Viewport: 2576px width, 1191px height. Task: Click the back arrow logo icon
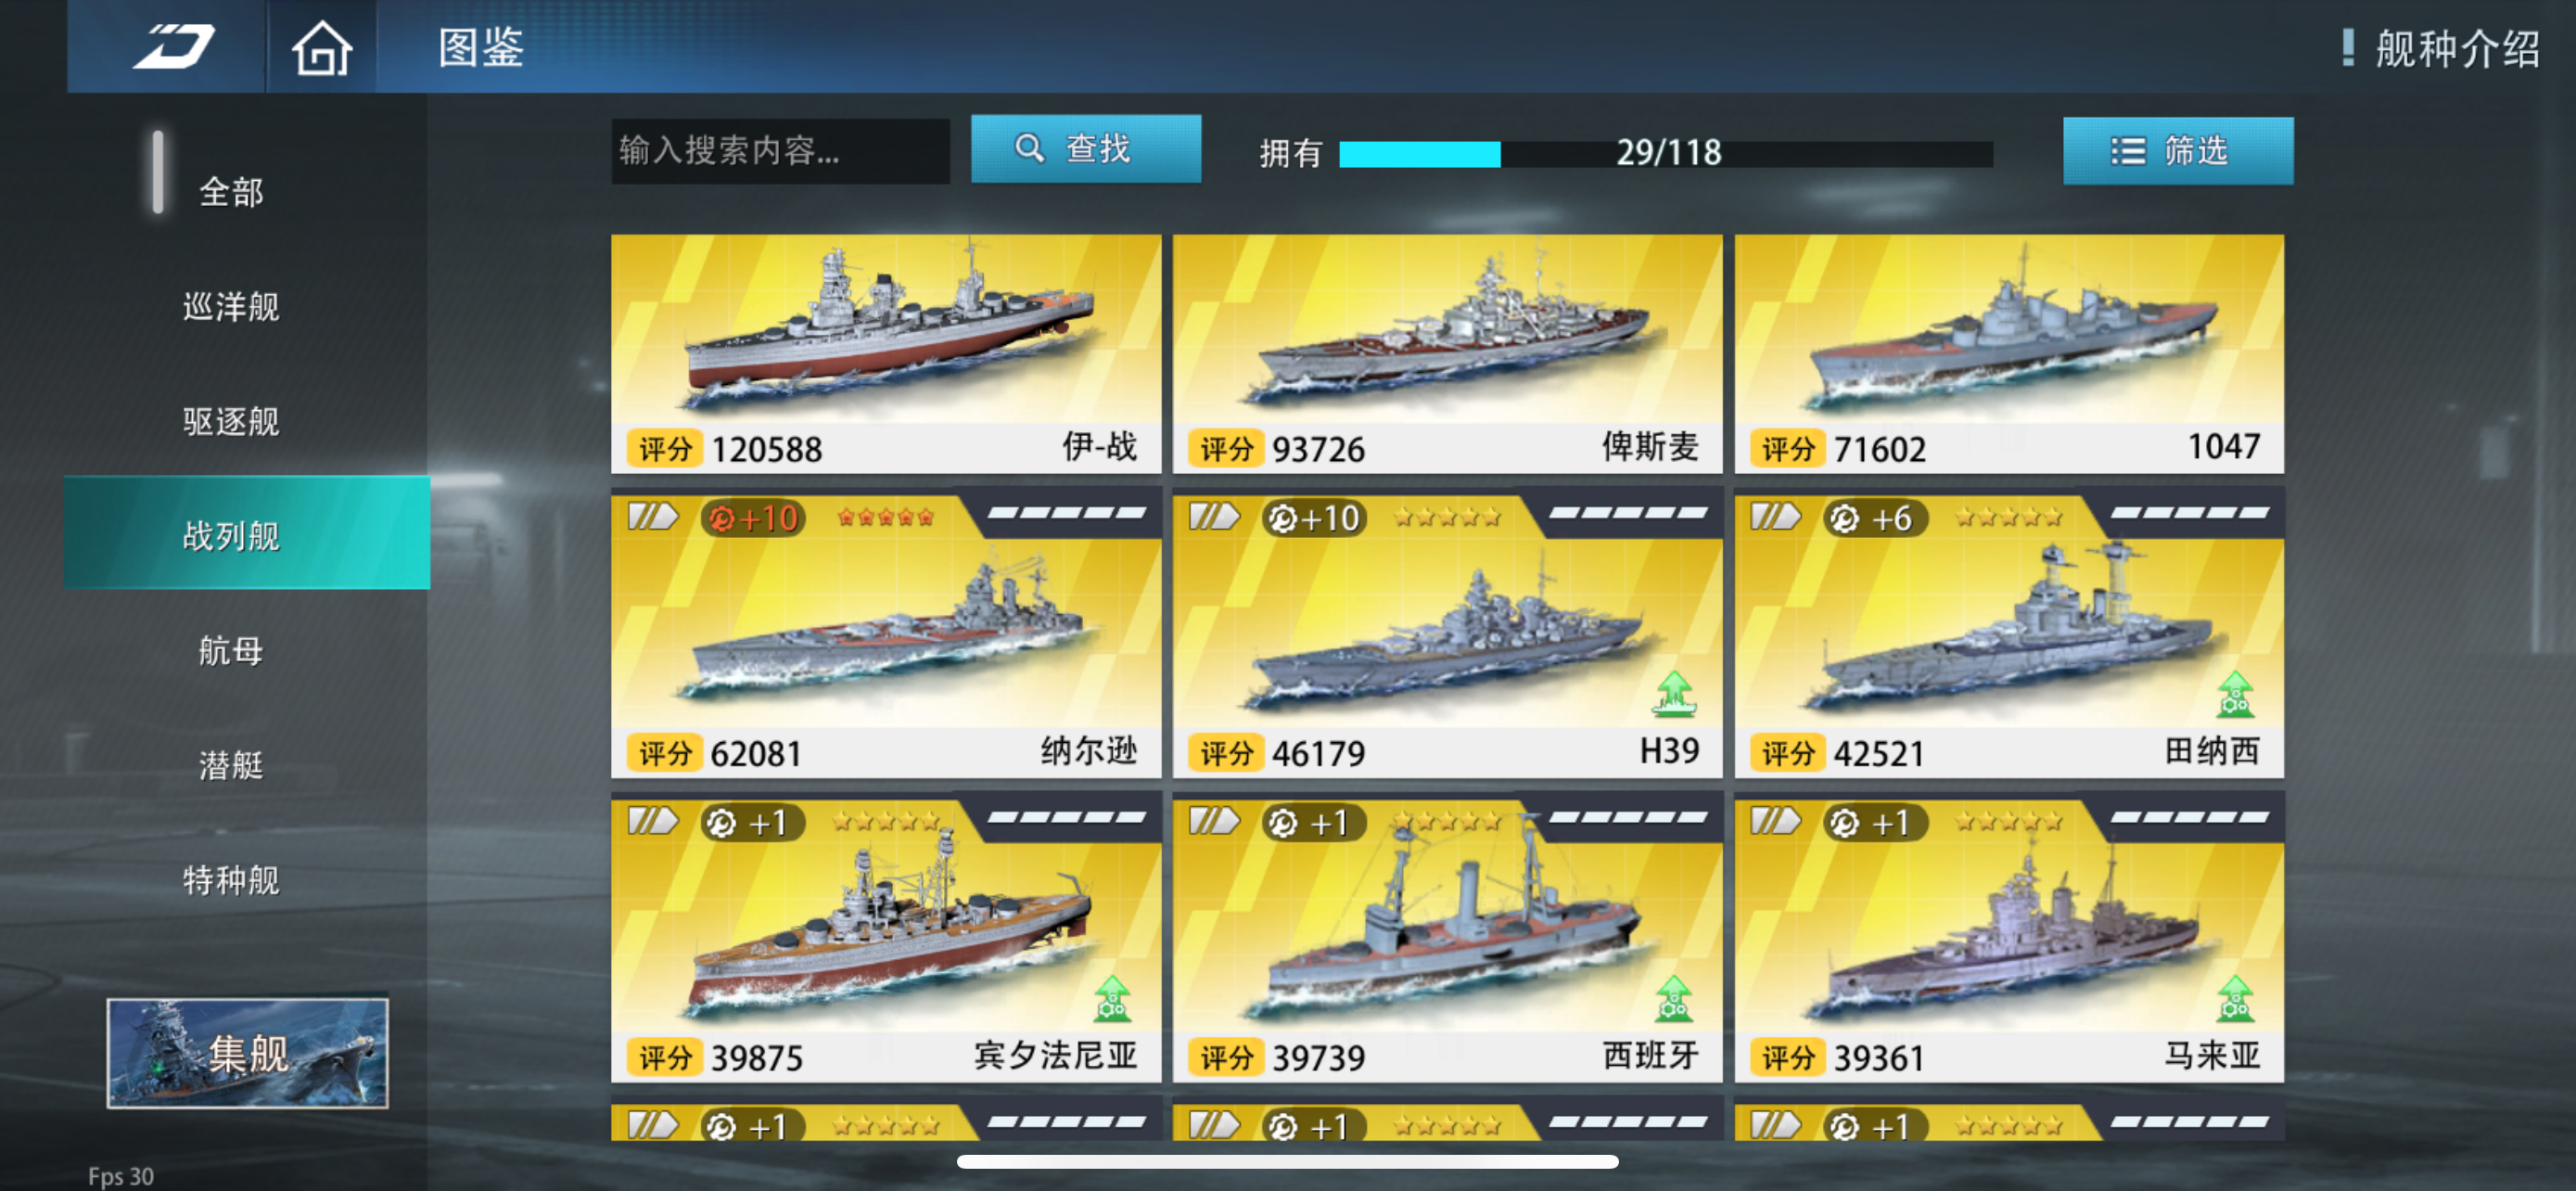coord(173,47)
